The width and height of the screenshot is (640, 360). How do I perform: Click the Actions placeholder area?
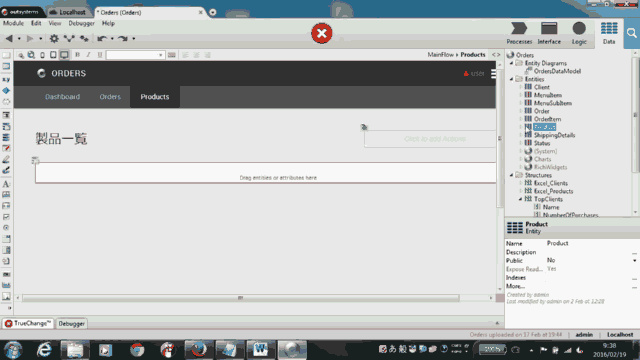click(x=430, y=139)
